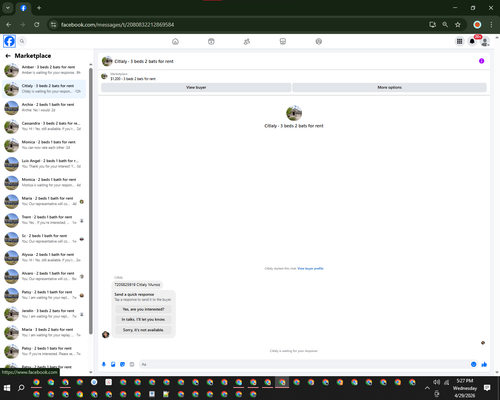Image resolution: width=500 pixels, height=400 pixels.
Task: Open the Marketplace storefront tab
Action: pos(283,41)
